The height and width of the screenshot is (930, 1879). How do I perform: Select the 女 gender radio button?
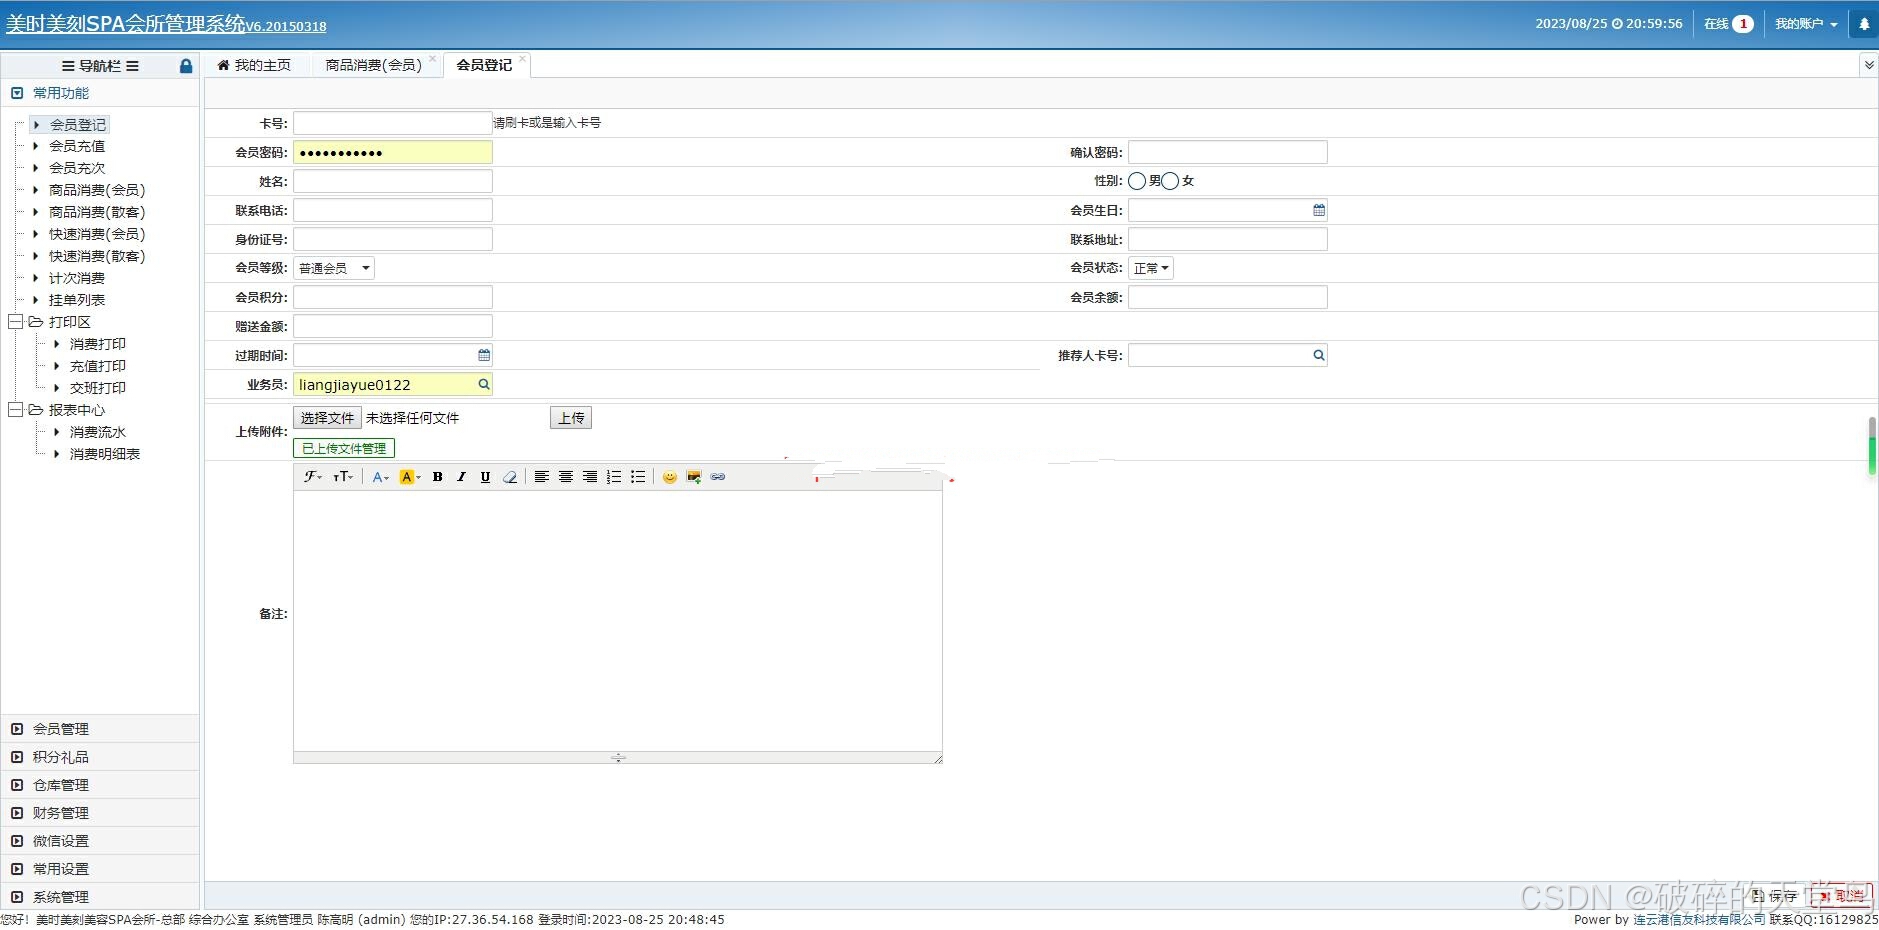[x=1170, y=181]
